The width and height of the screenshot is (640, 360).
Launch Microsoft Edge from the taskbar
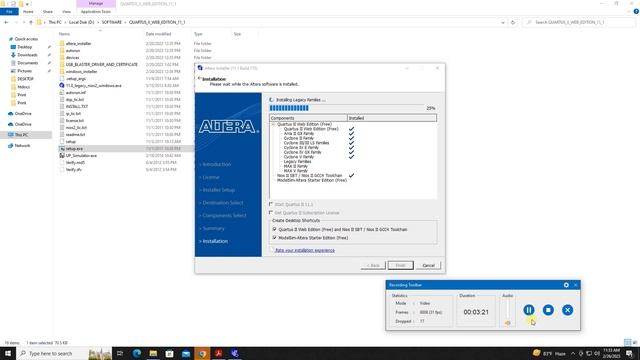click(x=136, y=353)
